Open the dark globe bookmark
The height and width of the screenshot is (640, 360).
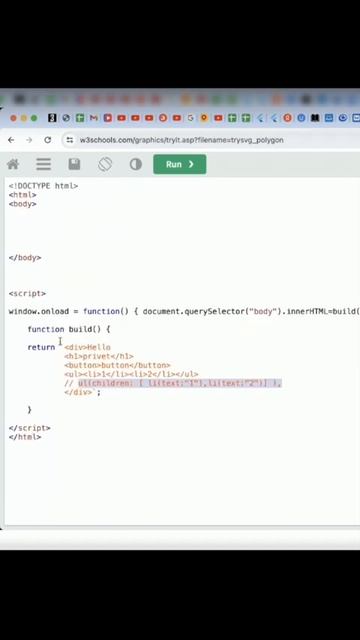point(66,118)
